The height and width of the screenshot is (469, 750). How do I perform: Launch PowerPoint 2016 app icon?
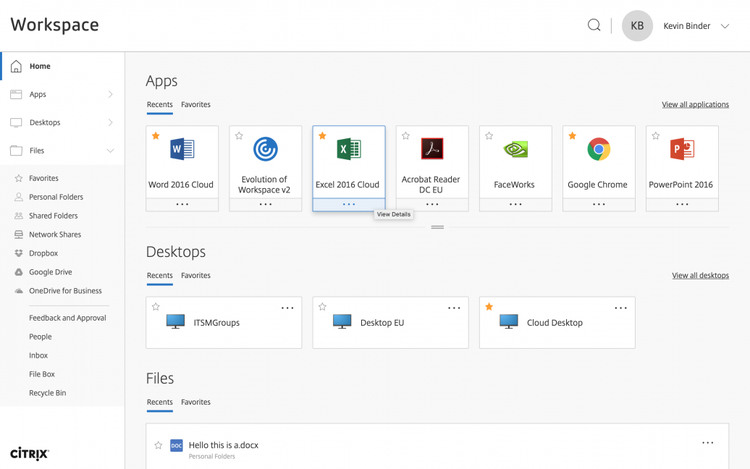tap(682, 149)
